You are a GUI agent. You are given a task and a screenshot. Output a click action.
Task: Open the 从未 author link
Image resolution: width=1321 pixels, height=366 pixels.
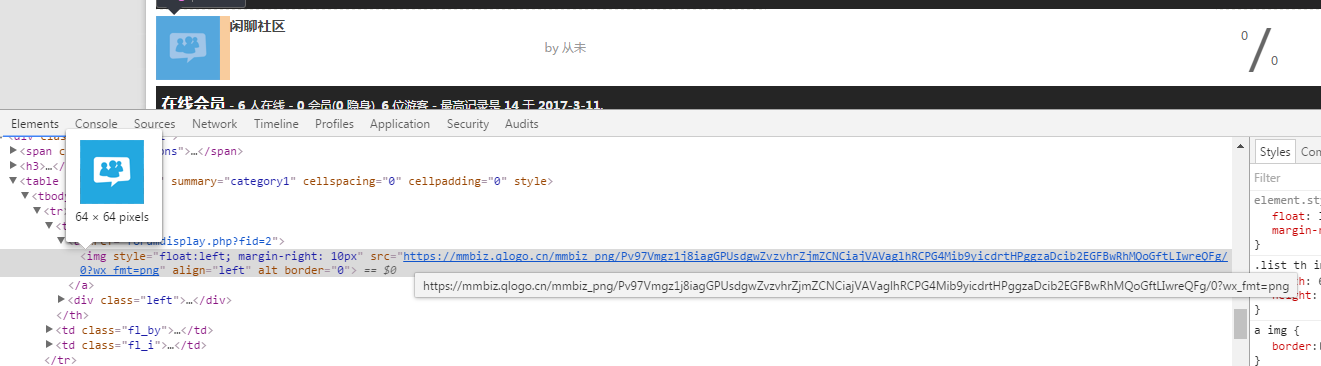coord(574,47)
